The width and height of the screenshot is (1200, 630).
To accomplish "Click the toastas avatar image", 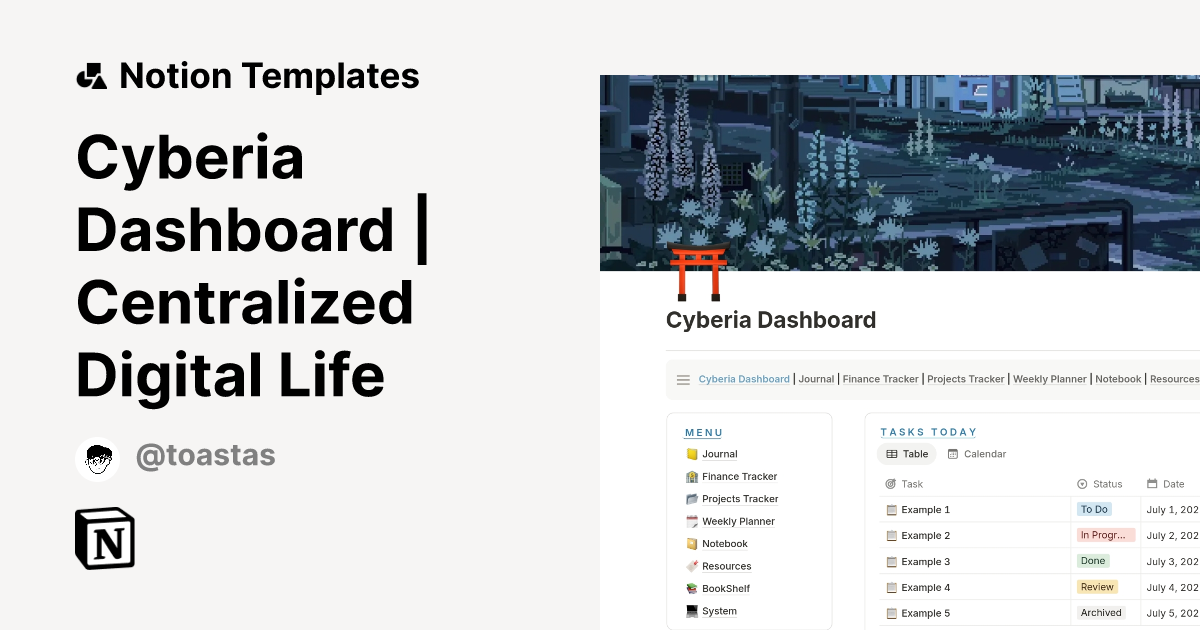I will coord(97,458).
